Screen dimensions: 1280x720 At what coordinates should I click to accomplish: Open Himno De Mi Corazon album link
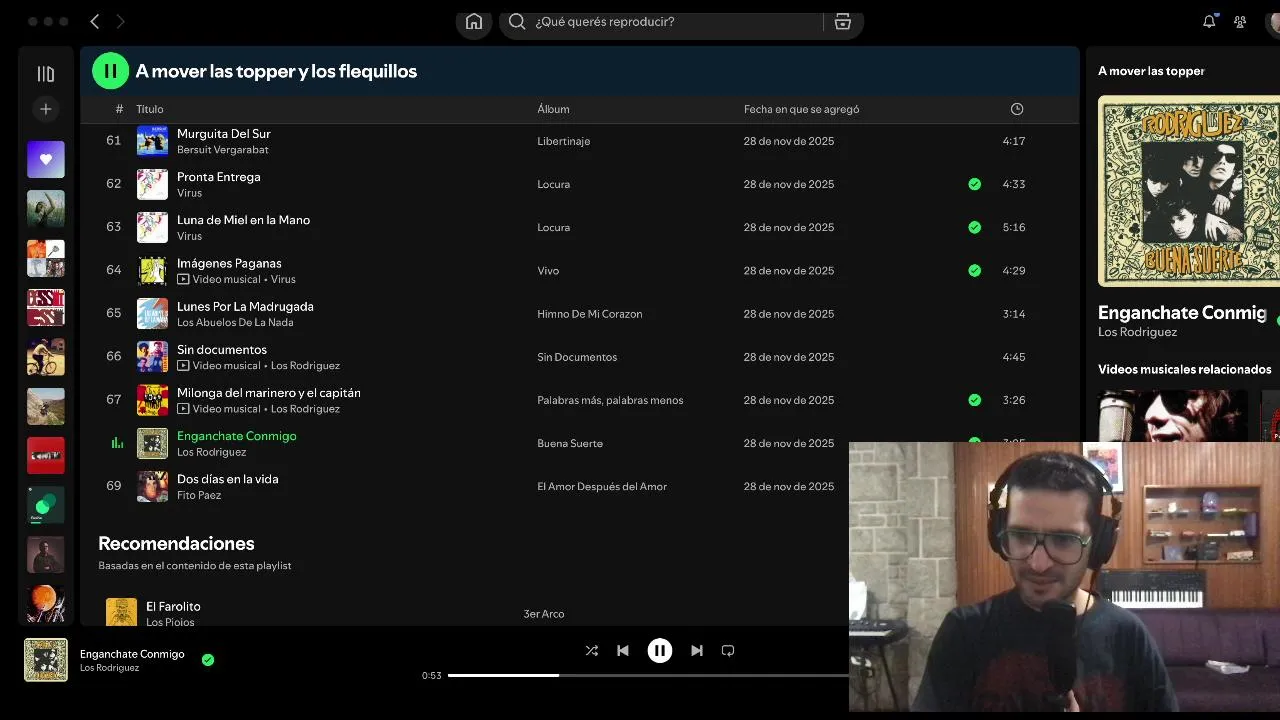click(589, 314)
